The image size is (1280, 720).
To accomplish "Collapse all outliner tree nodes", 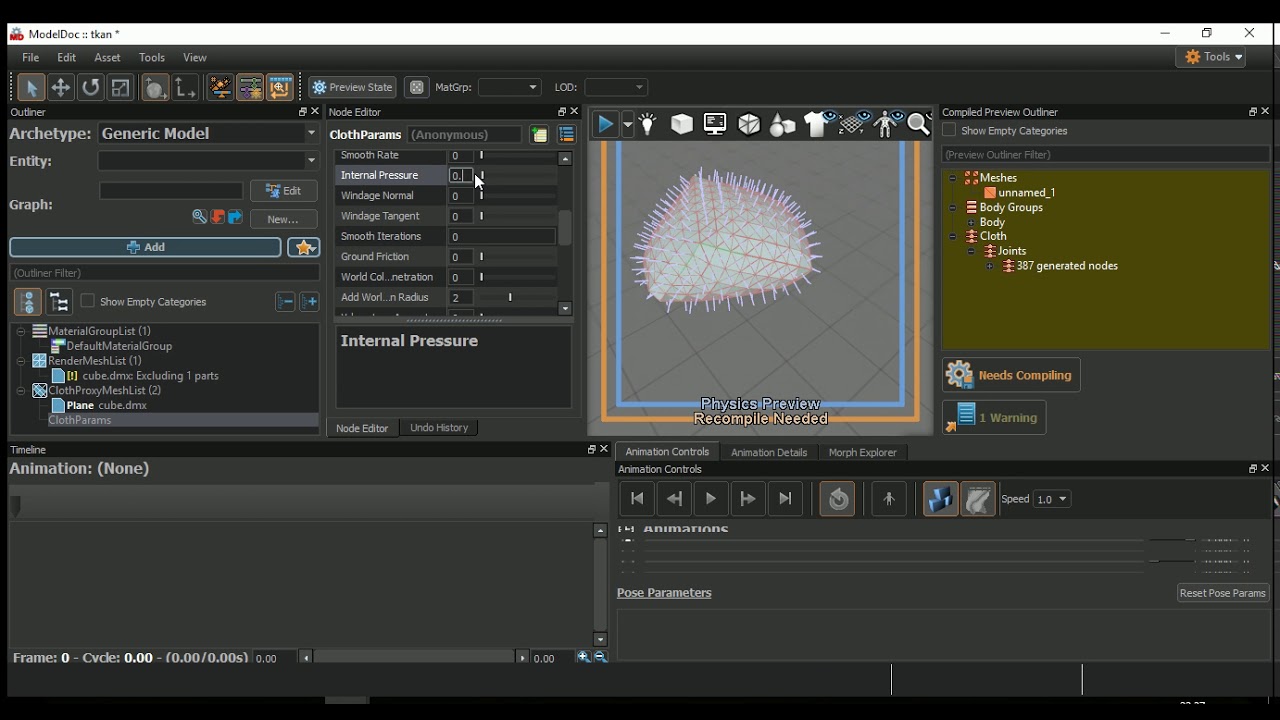I will pos(285,302).
